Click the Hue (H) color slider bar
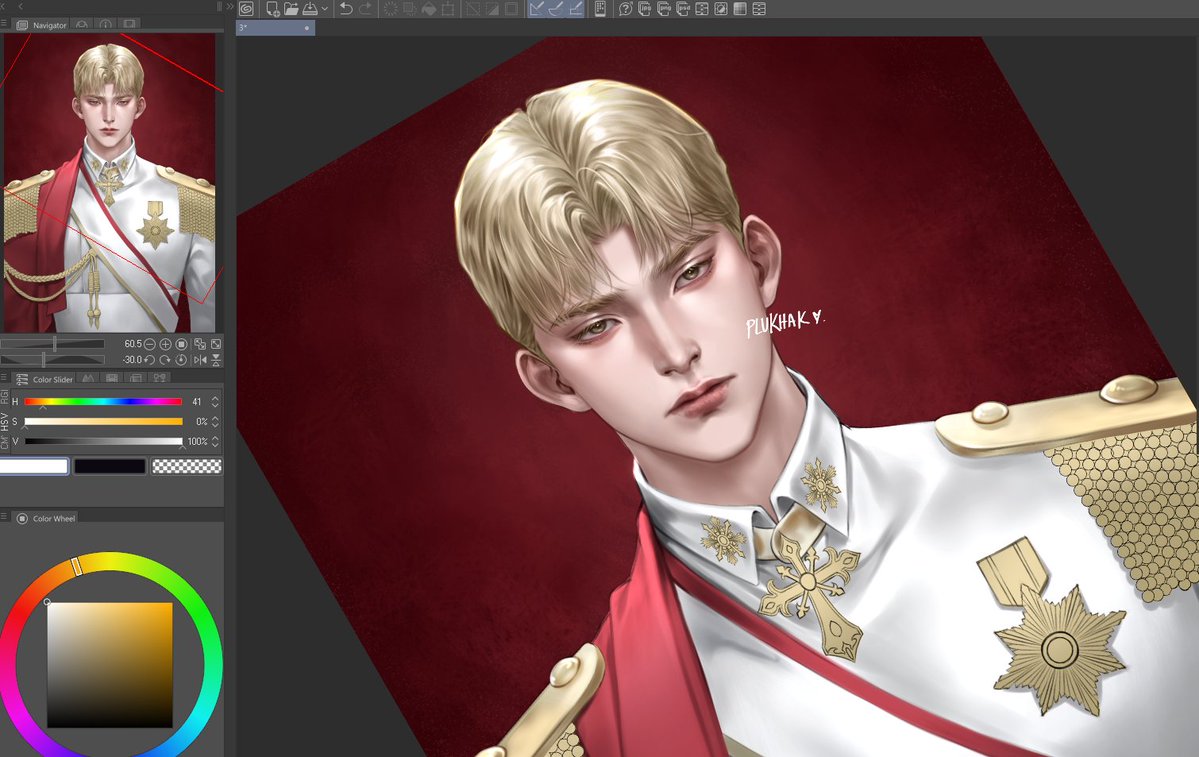 [x=103, y=401]
